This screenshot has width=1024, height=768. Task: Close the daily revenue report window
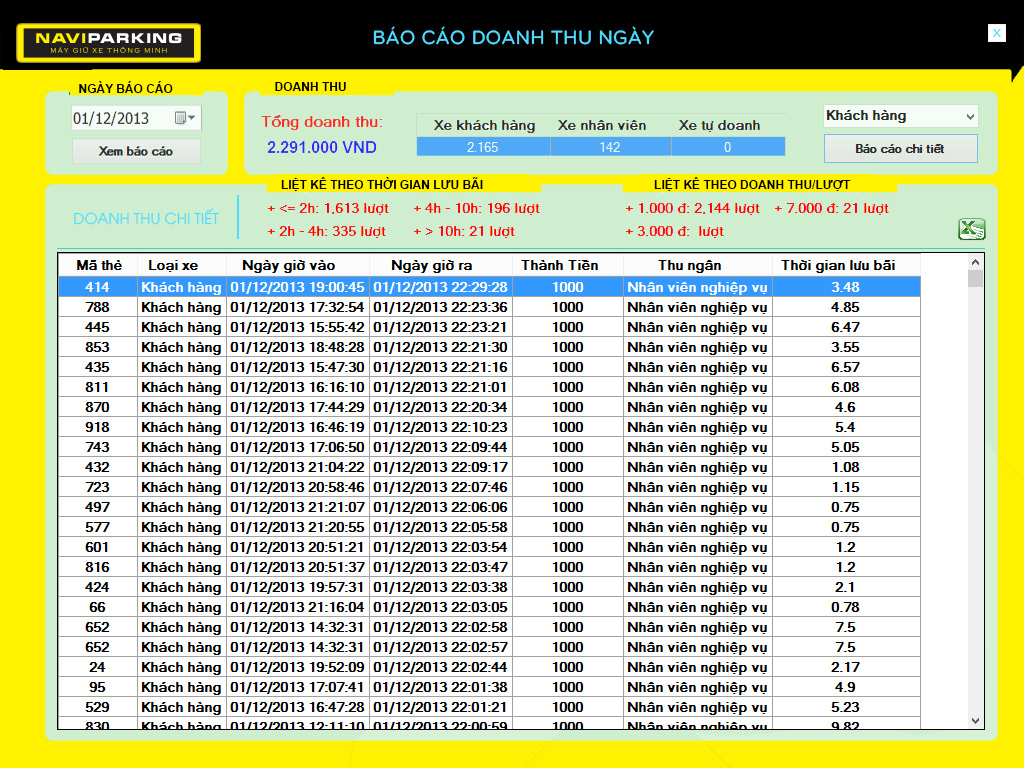click(x=996, y=33)
